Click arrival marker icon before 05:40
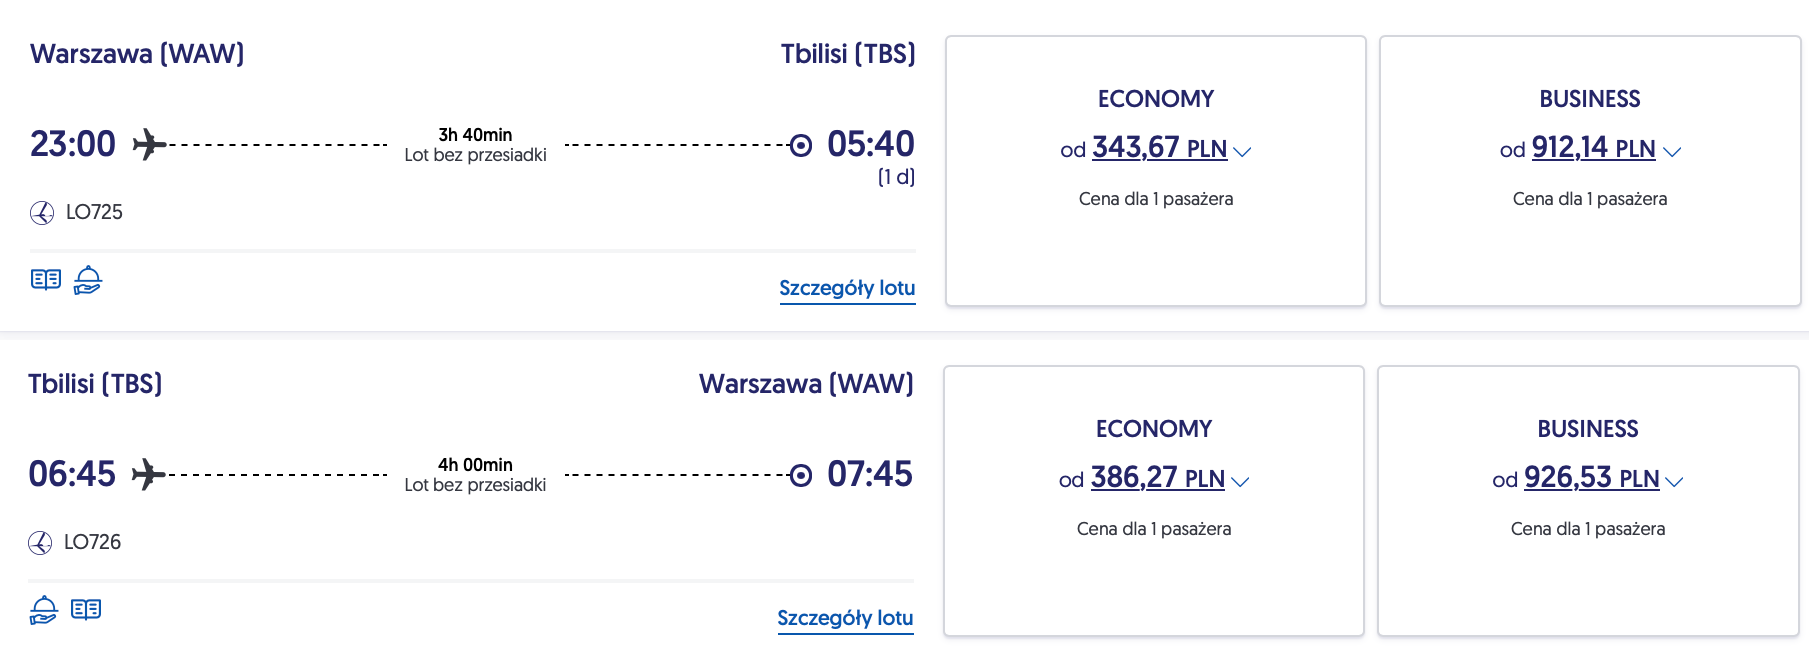The image size is (1809, 651). 801,145
